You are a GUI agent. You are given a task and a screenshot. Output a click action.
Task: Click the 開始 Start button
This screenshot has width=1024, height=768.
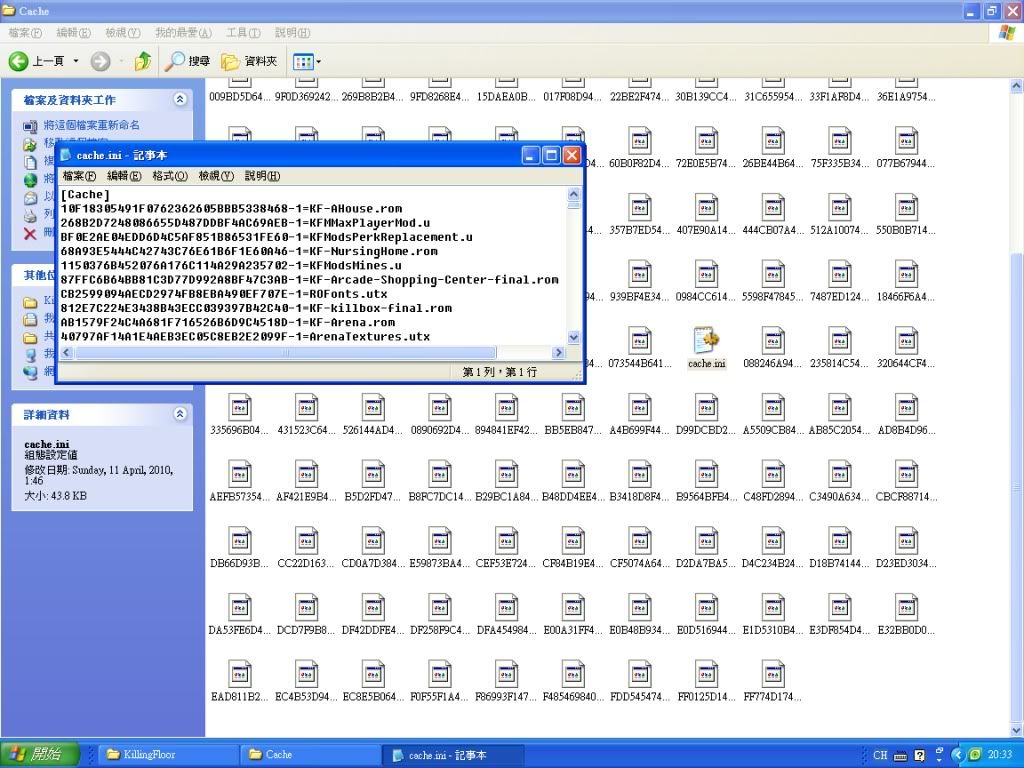click(x=36, y=754)
